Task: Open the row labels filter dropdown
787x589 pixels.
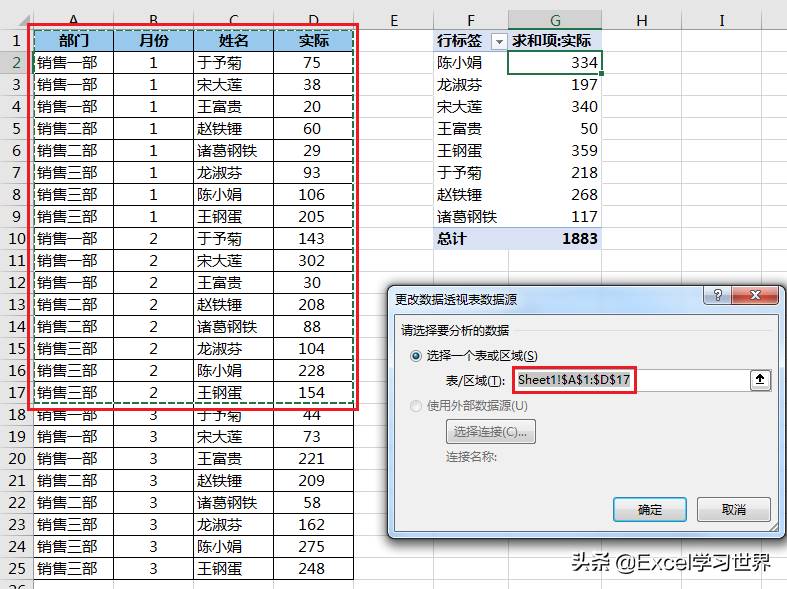Action: (x=499, y=42)
